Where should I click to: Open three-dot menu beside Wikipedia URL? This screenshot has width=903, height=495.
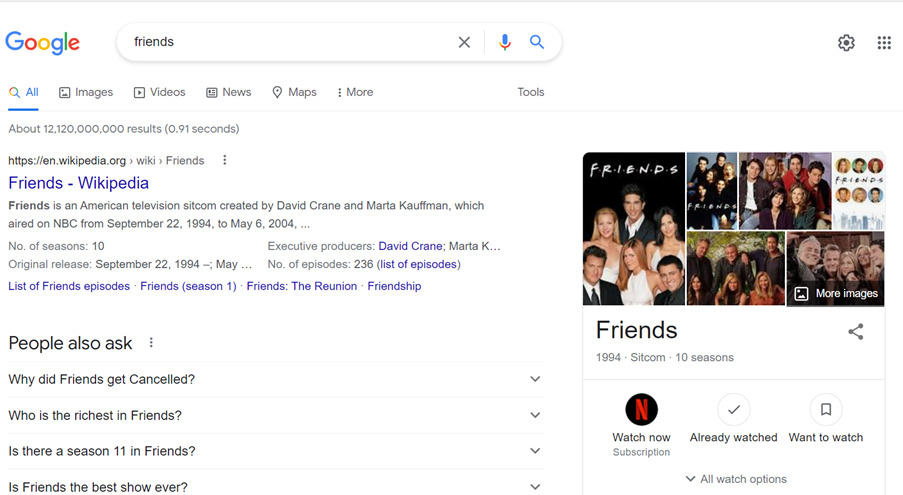pyautogui.click(x=225, y=160)
